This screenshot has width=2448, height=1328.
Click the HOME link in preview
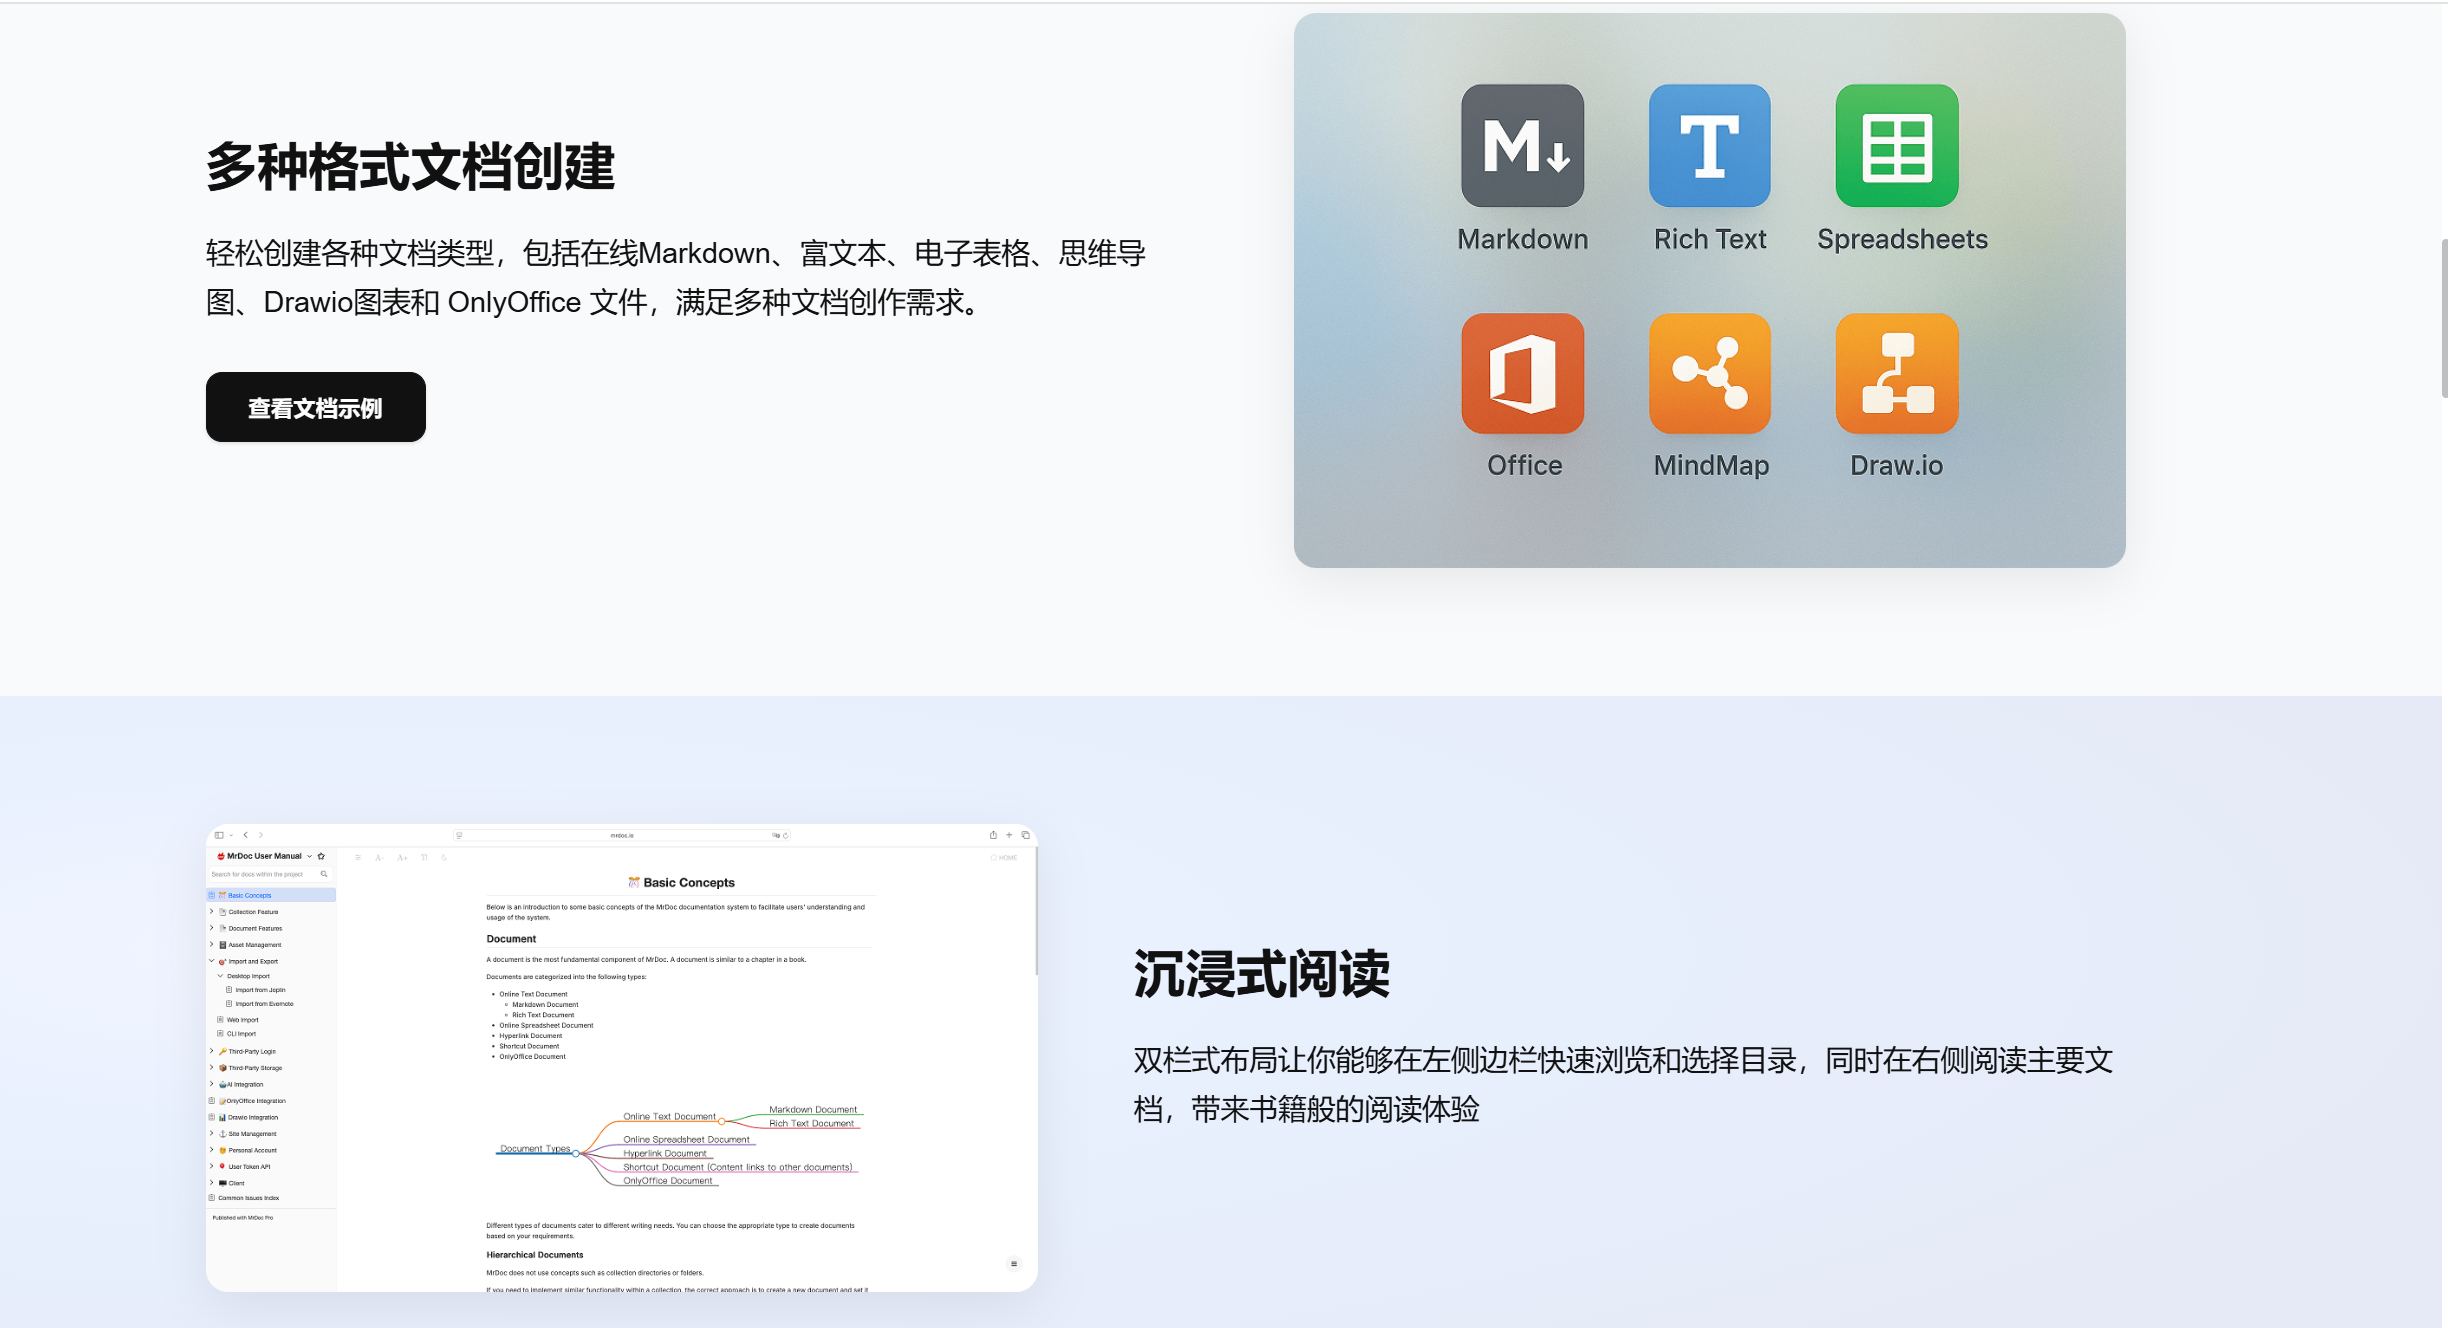pos(1004,858)
